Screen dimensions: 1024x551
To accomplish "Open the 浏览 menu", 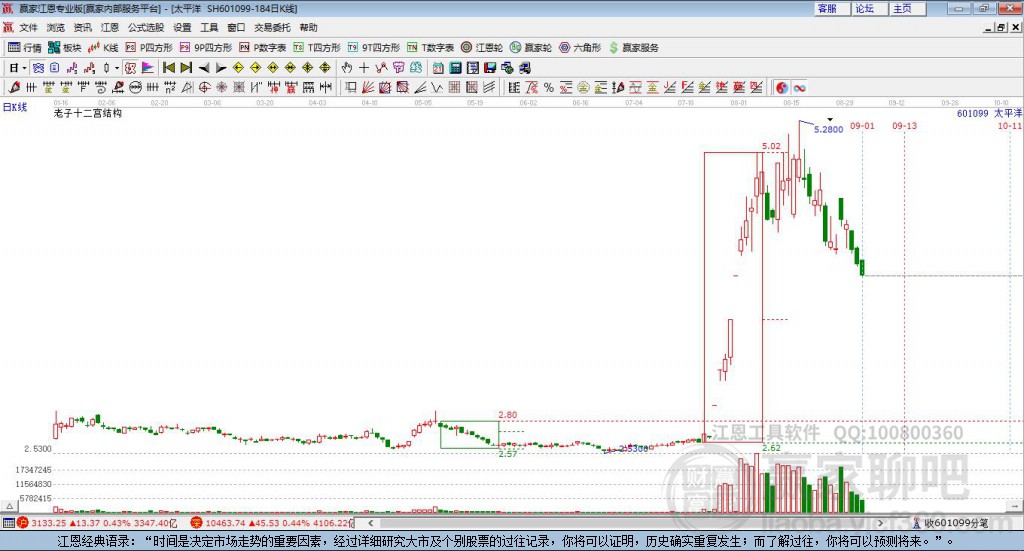I will pyautogui.click(x=56, y=27).
